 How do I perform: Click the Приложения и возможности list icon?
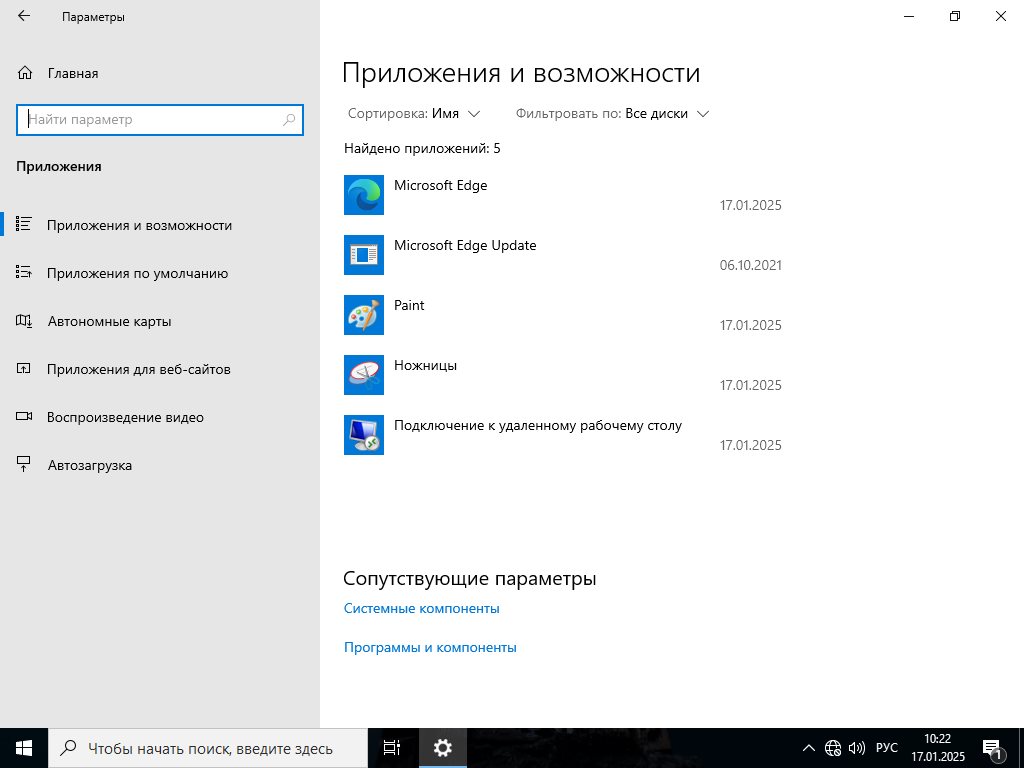(x=24, y=224)
